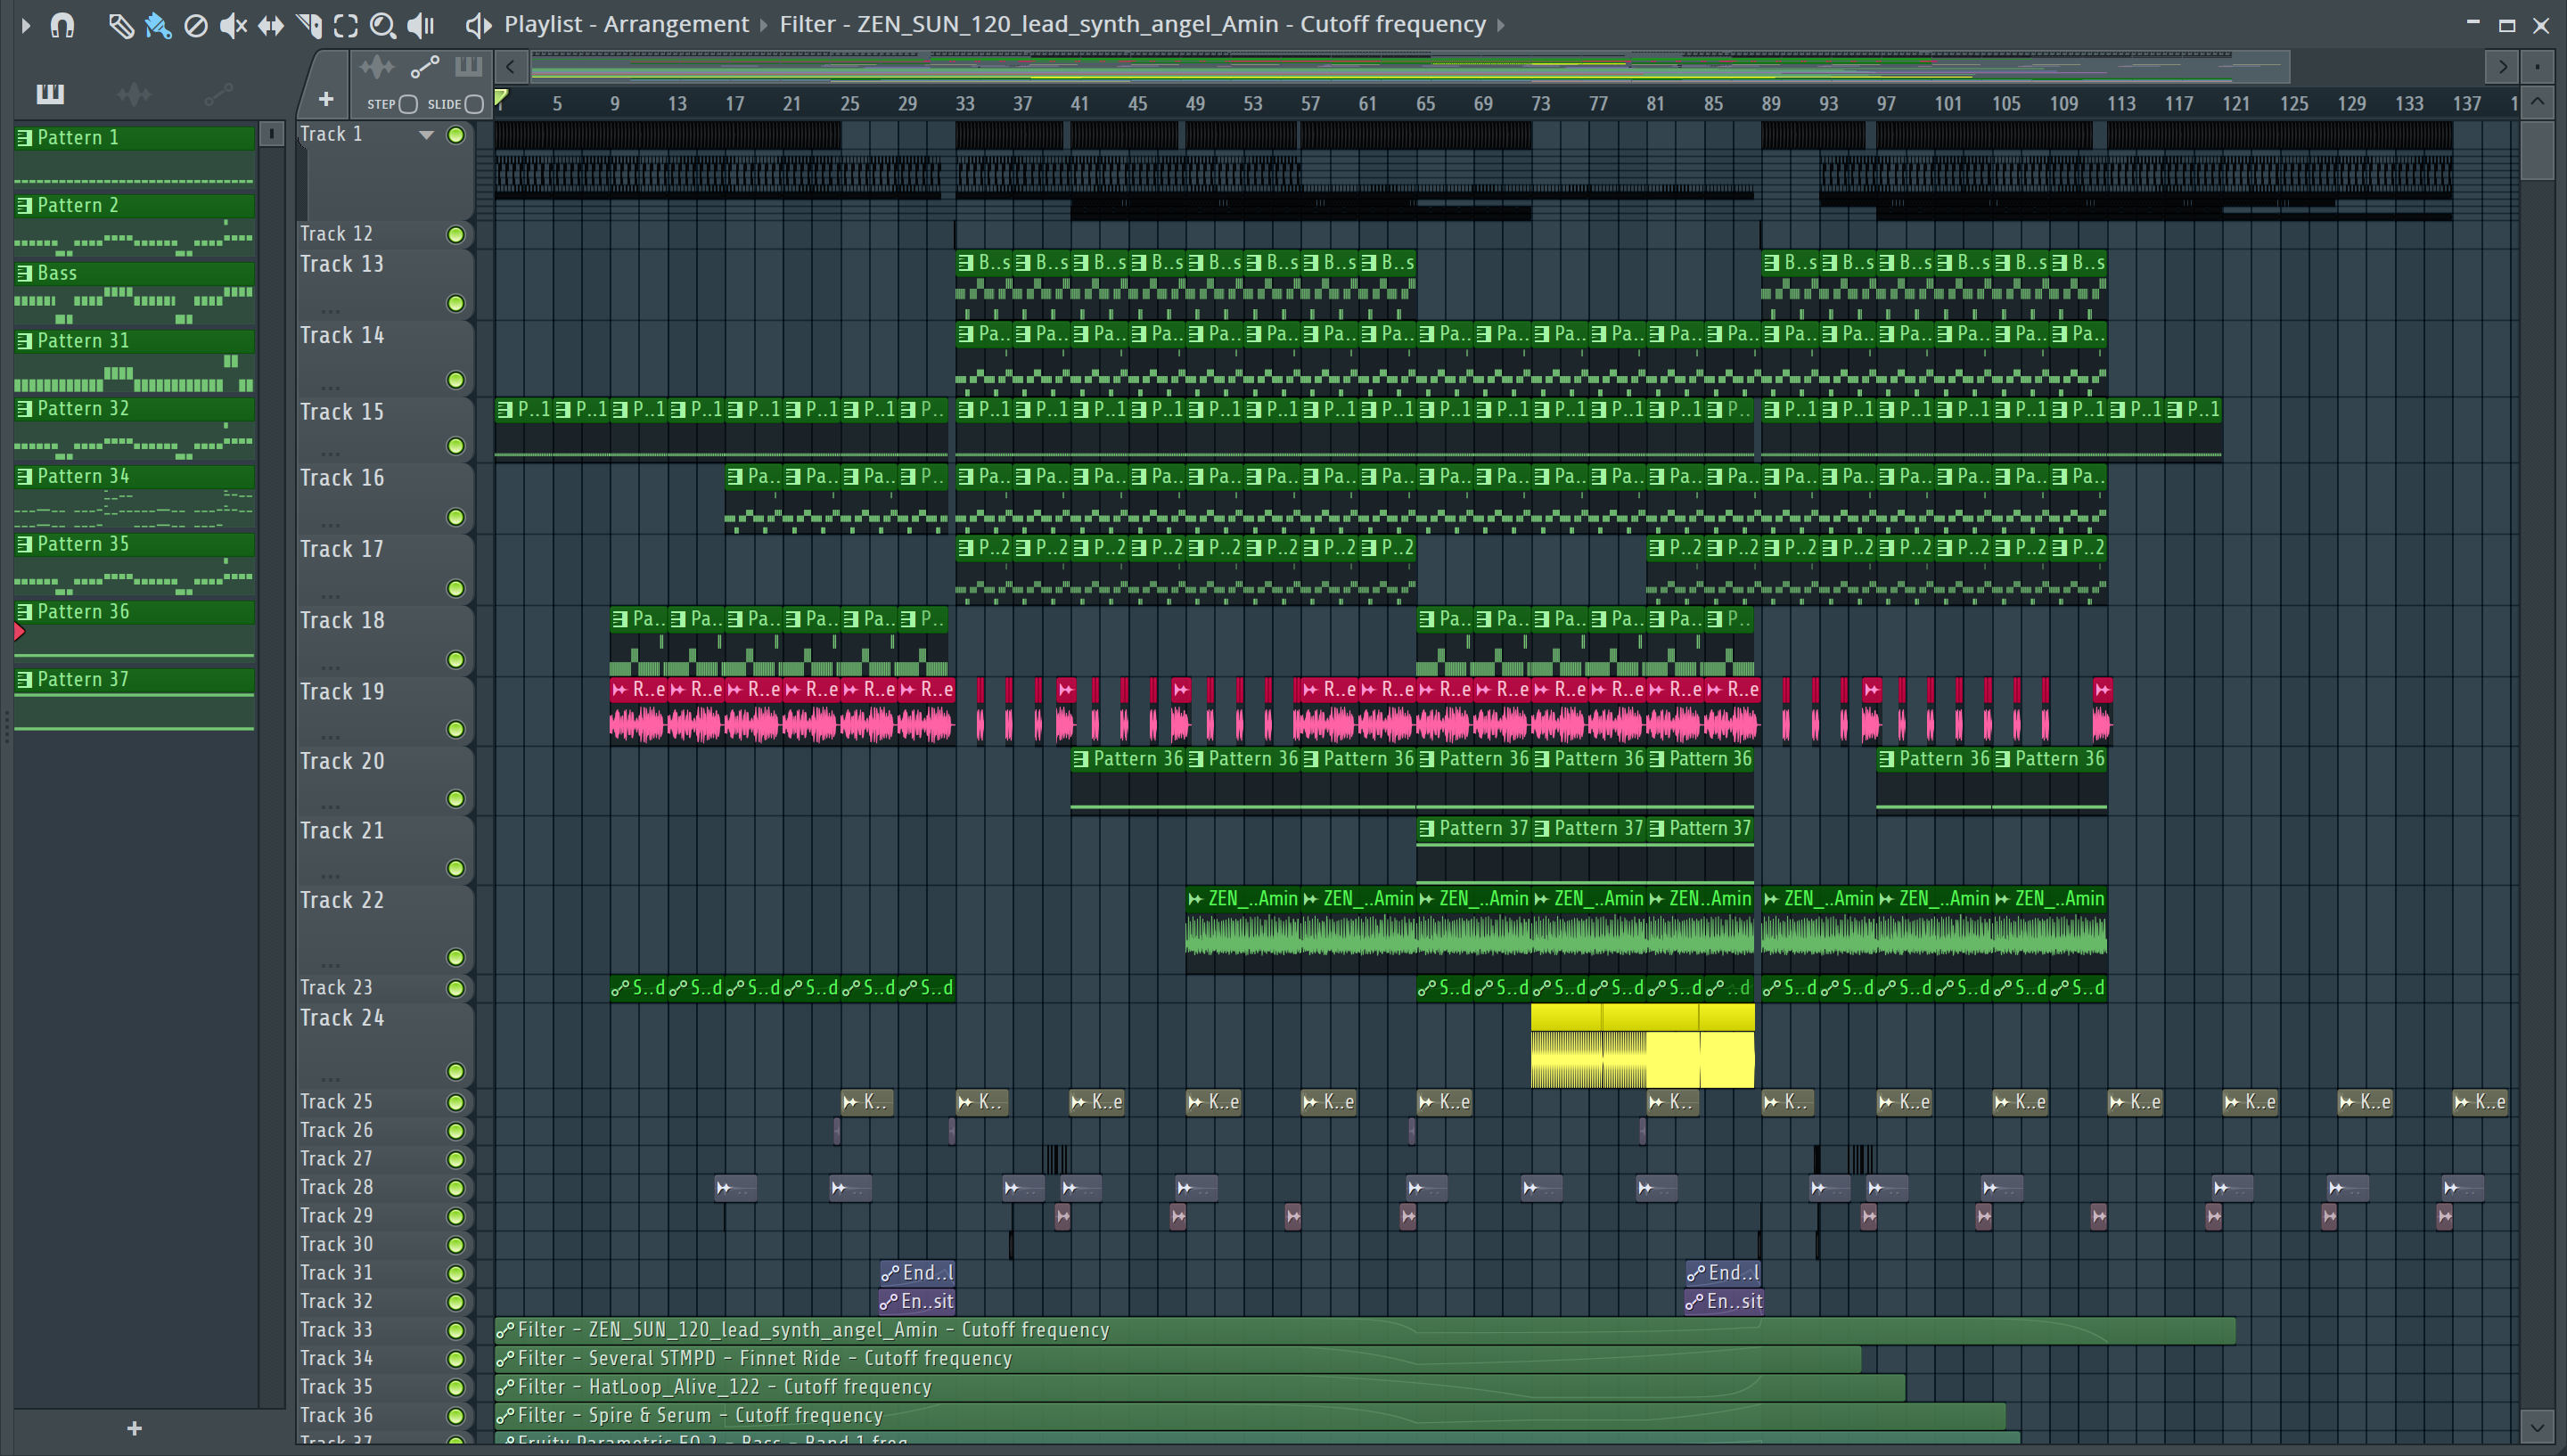Click speaker icon before Playlist title

(x=478, y=25)
